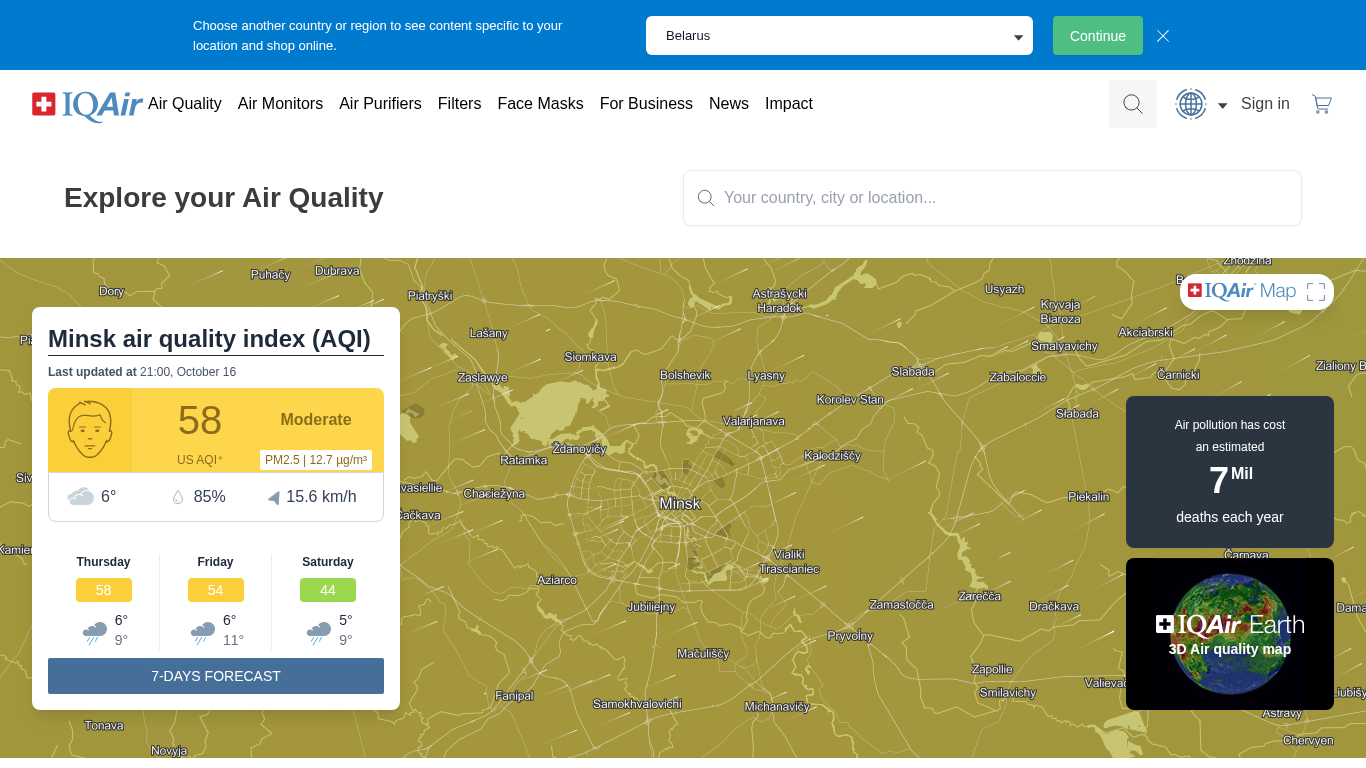Click the Piekalin map label
The width and height of the screenshot is (1366, 768).
tap(1088, 497)
